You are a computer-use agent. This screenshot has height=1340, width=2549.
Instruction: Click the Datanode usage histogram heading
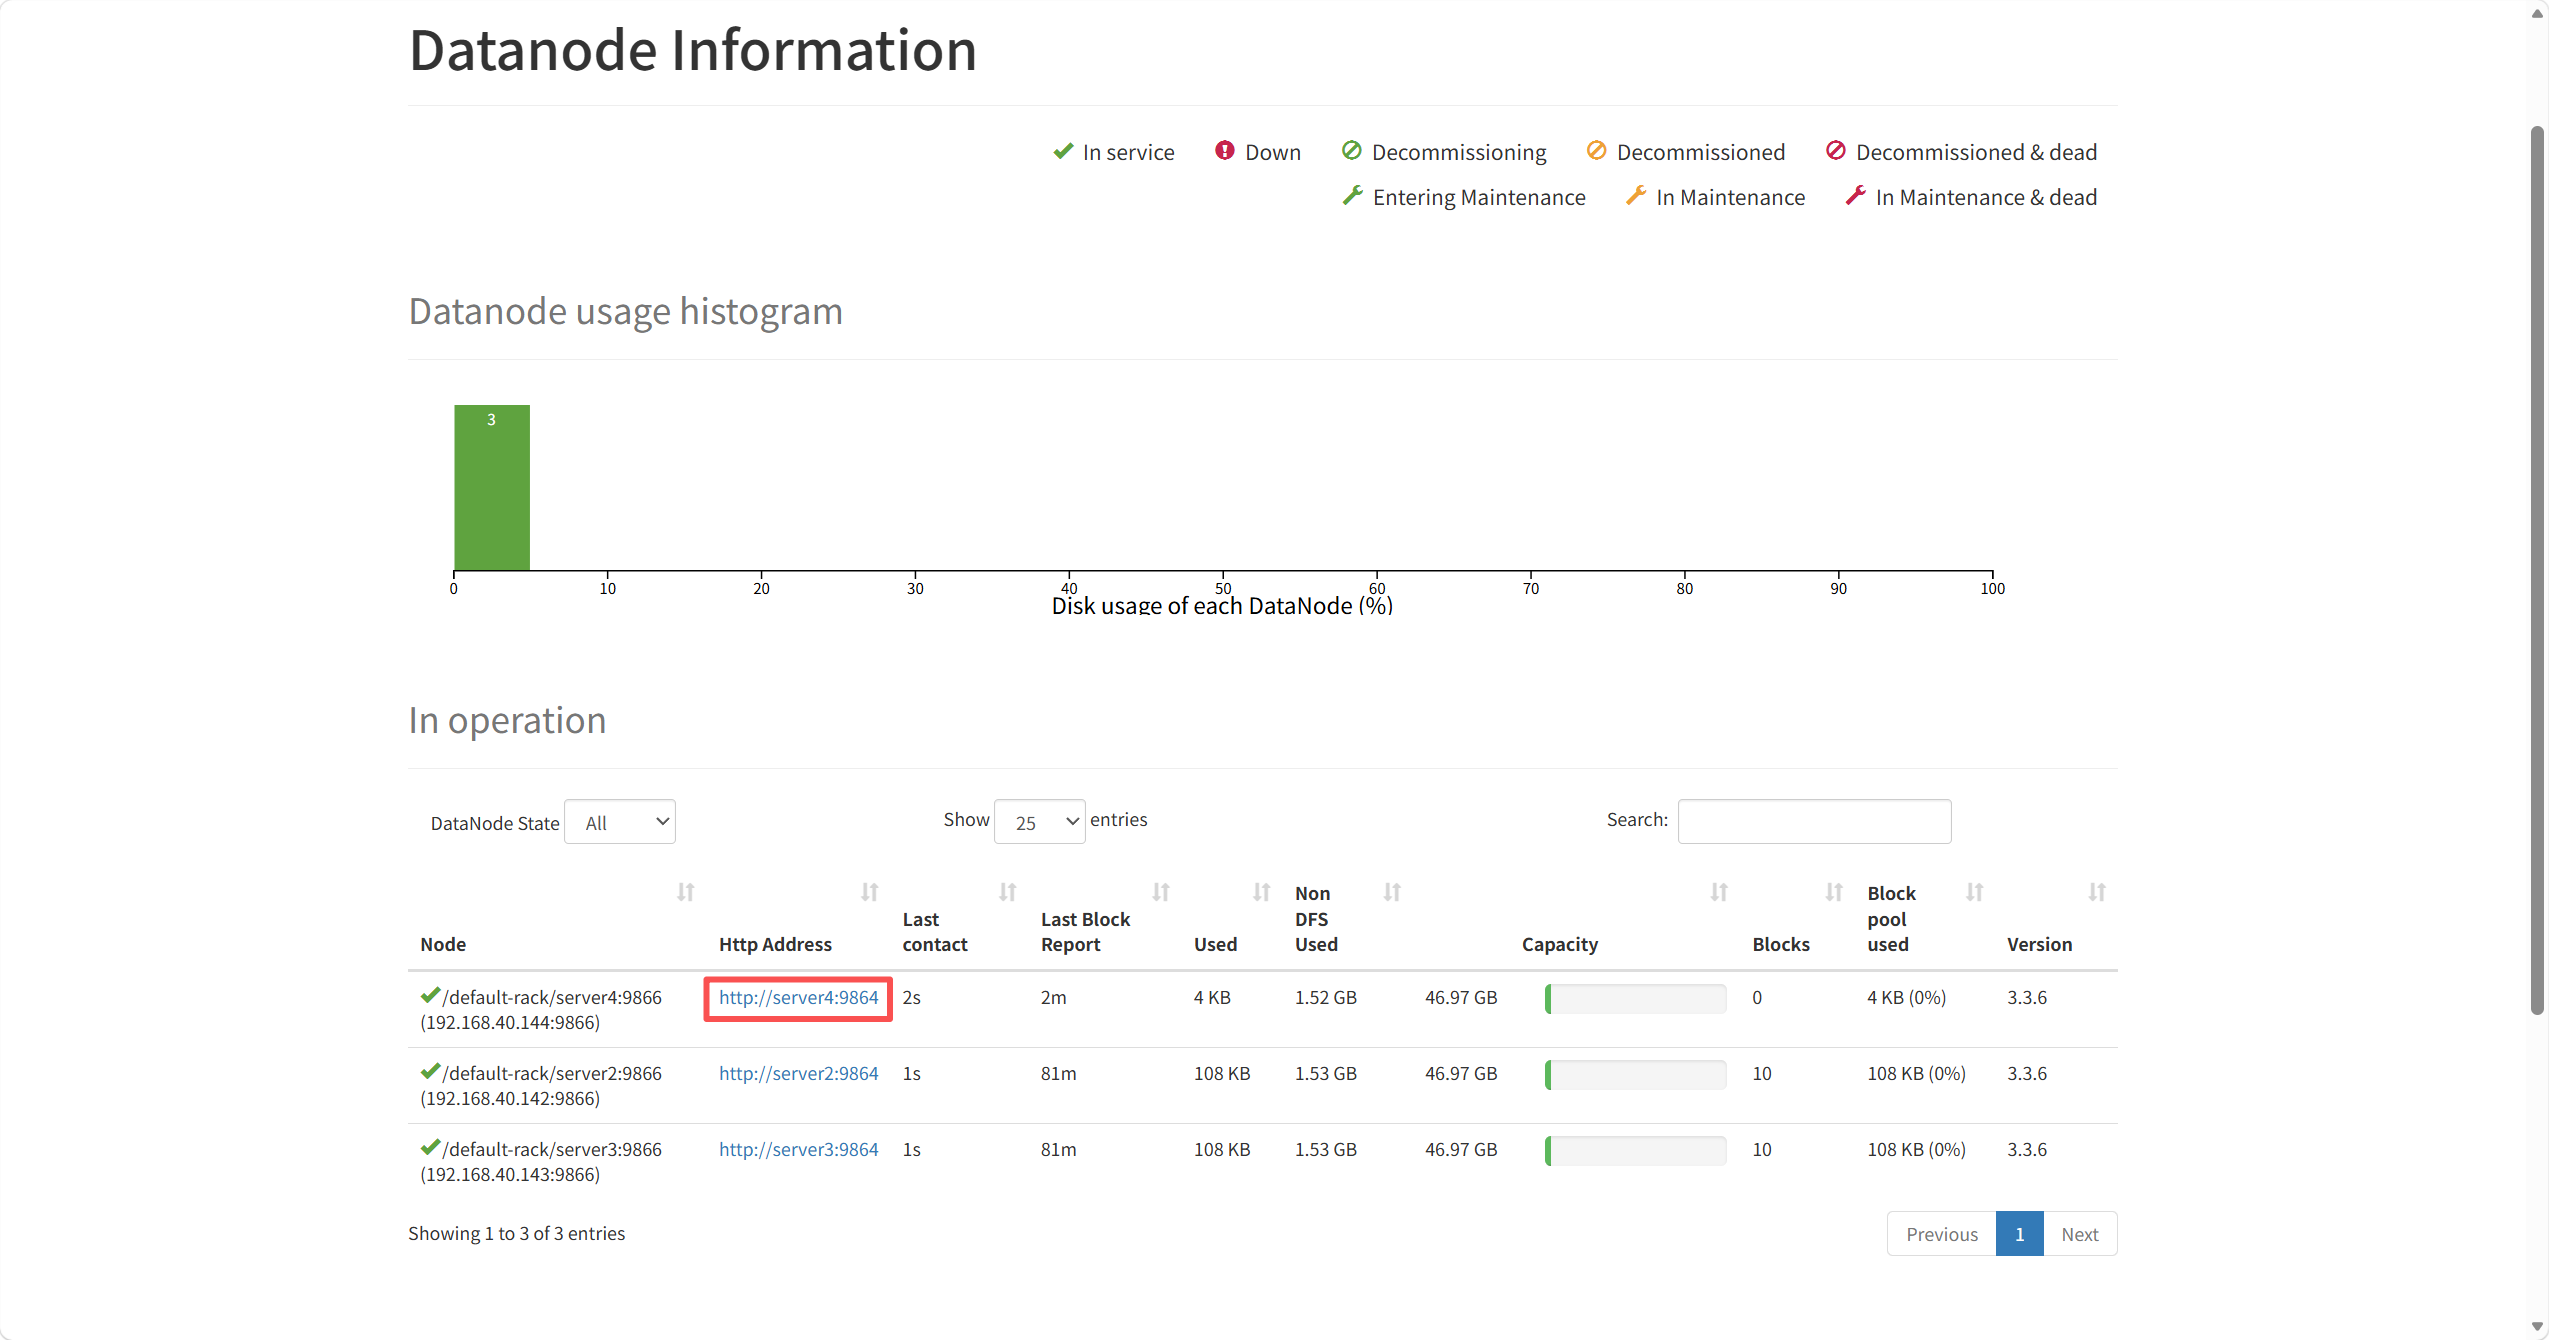tap(625, 312)
